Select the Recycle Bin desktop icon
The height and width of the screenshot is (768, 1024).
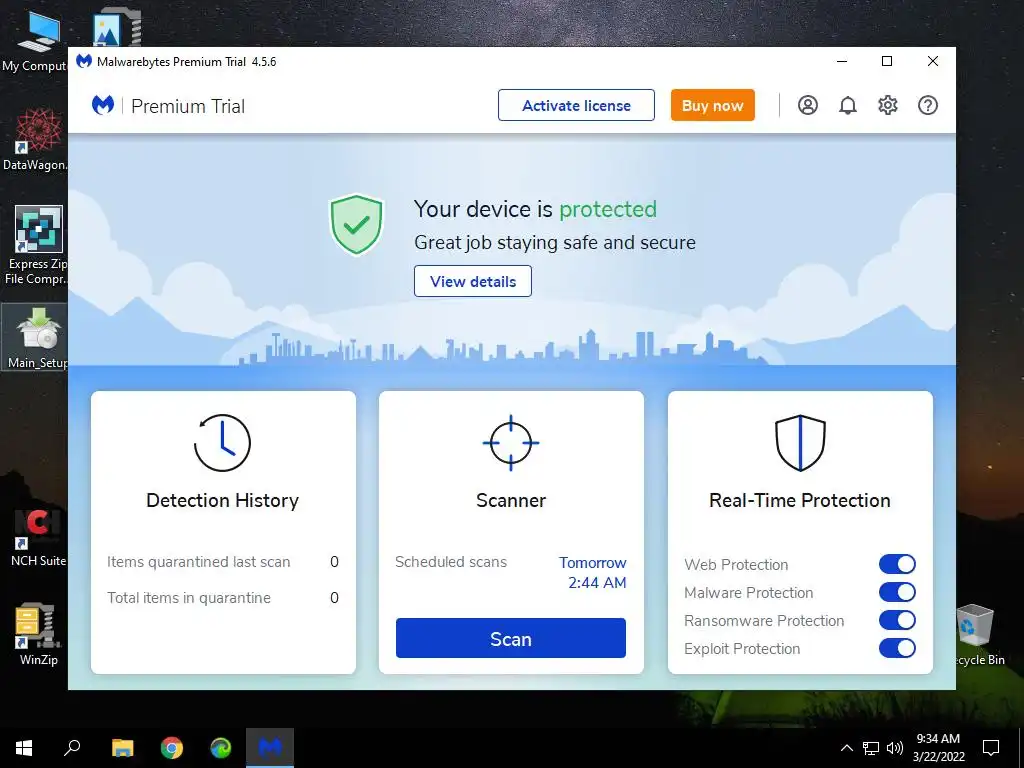[x=979, y=634]
